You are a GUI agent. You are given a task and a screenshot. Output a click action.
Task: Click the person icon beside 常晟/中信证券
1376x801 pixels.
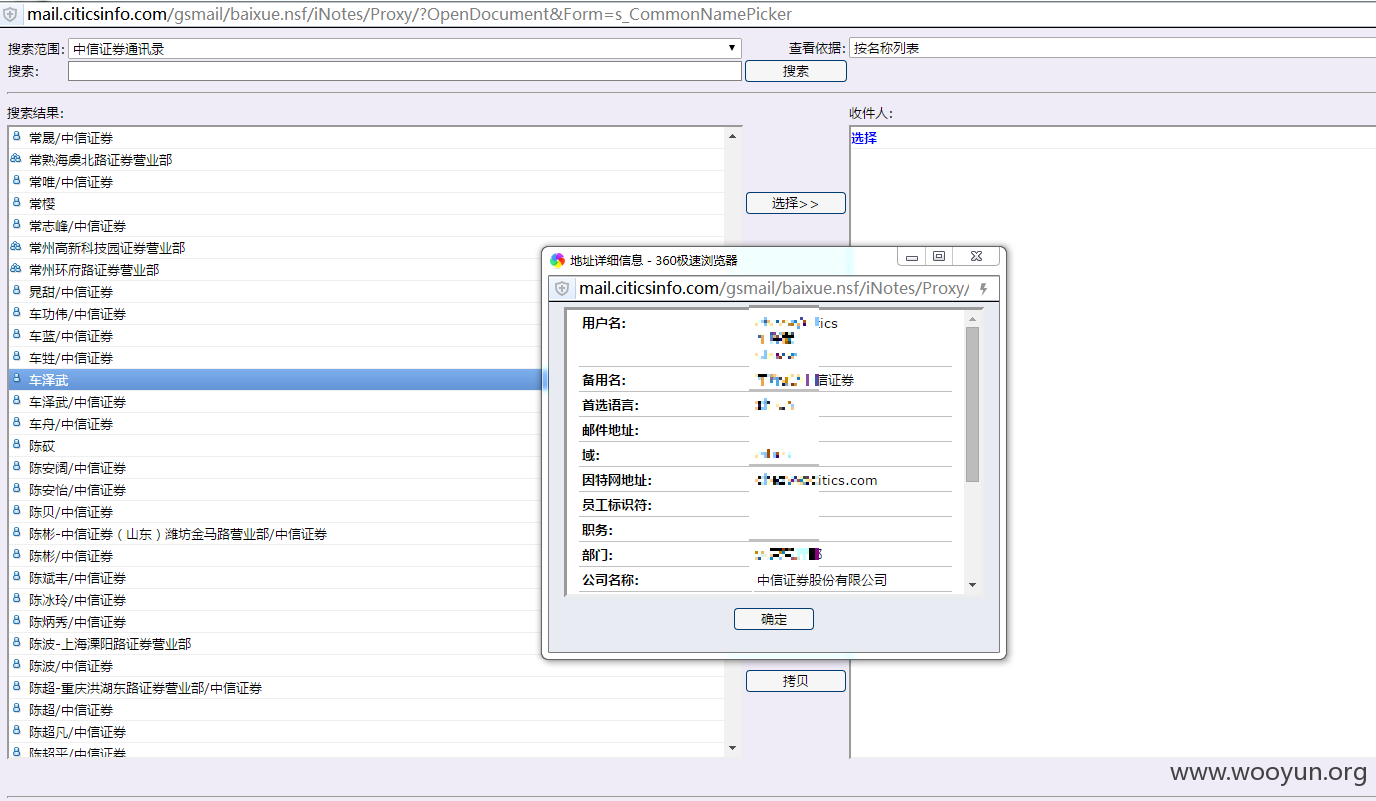(16, 137)
